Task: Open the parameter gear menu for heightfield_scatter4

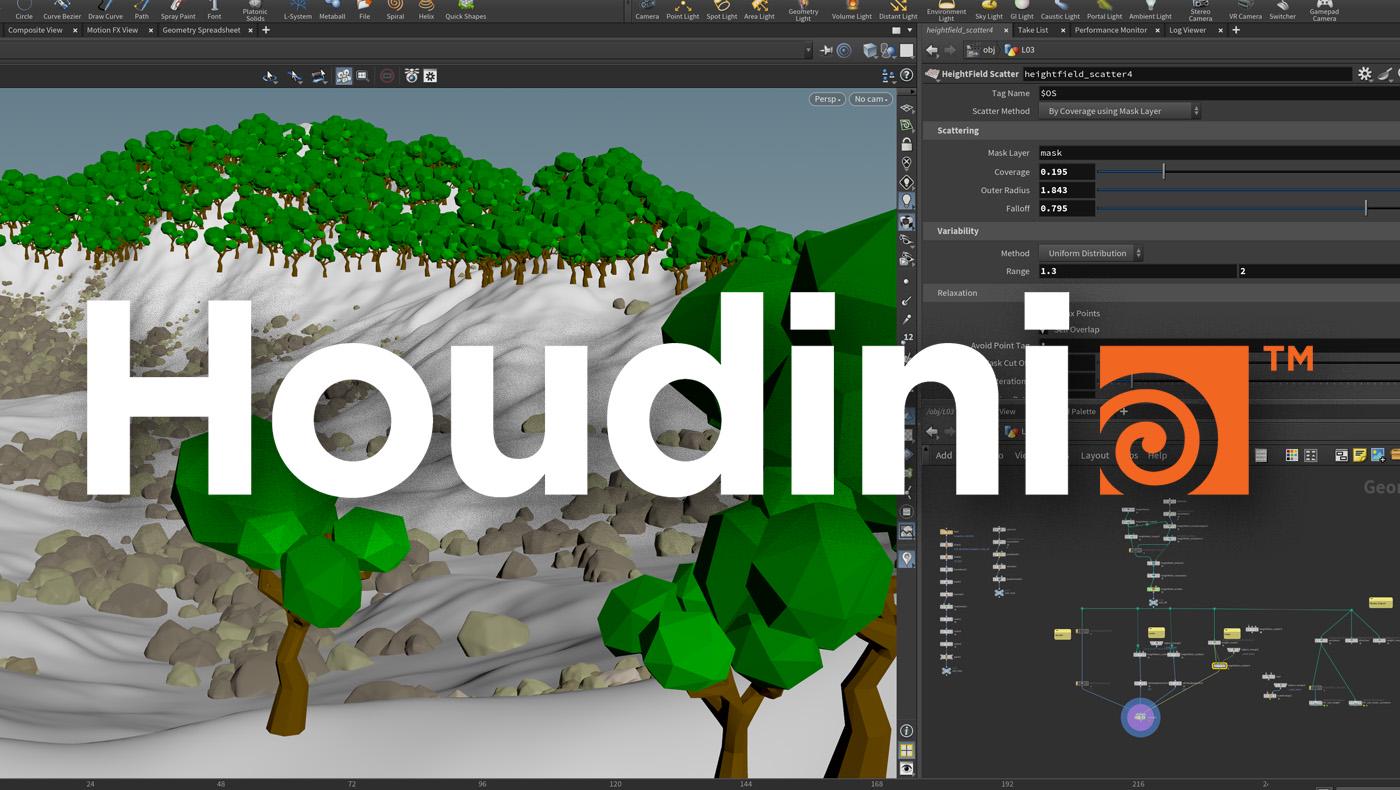Action: 1364,74
